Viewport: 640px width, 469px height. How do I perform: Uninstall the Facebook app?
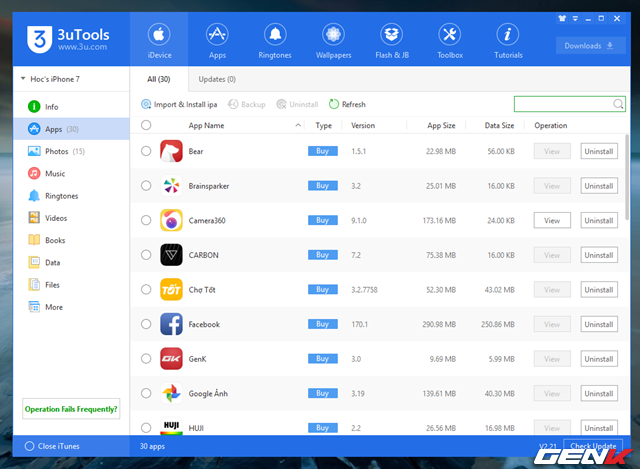coord(599,325)
